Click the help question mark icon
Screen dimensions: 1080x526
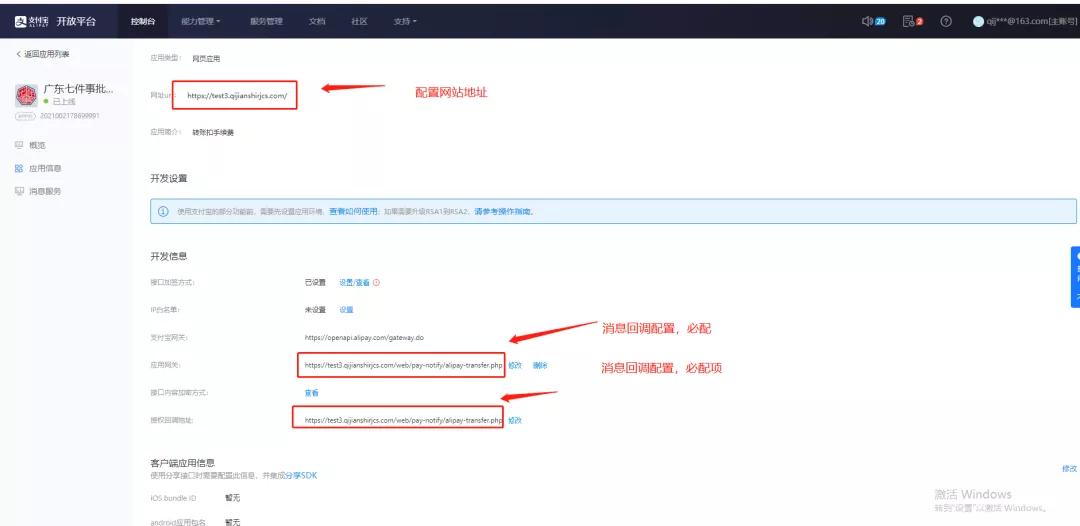point(946,21)
